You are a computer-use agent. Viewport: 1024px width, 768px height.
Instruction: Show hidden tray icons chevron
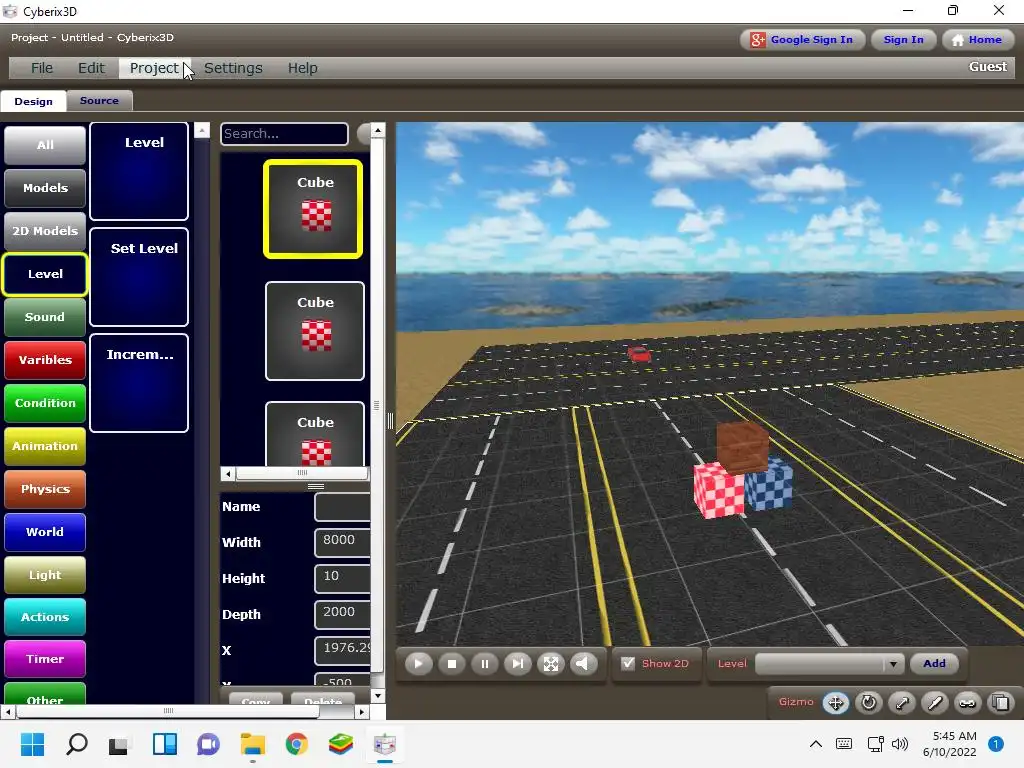click(816, 744)
